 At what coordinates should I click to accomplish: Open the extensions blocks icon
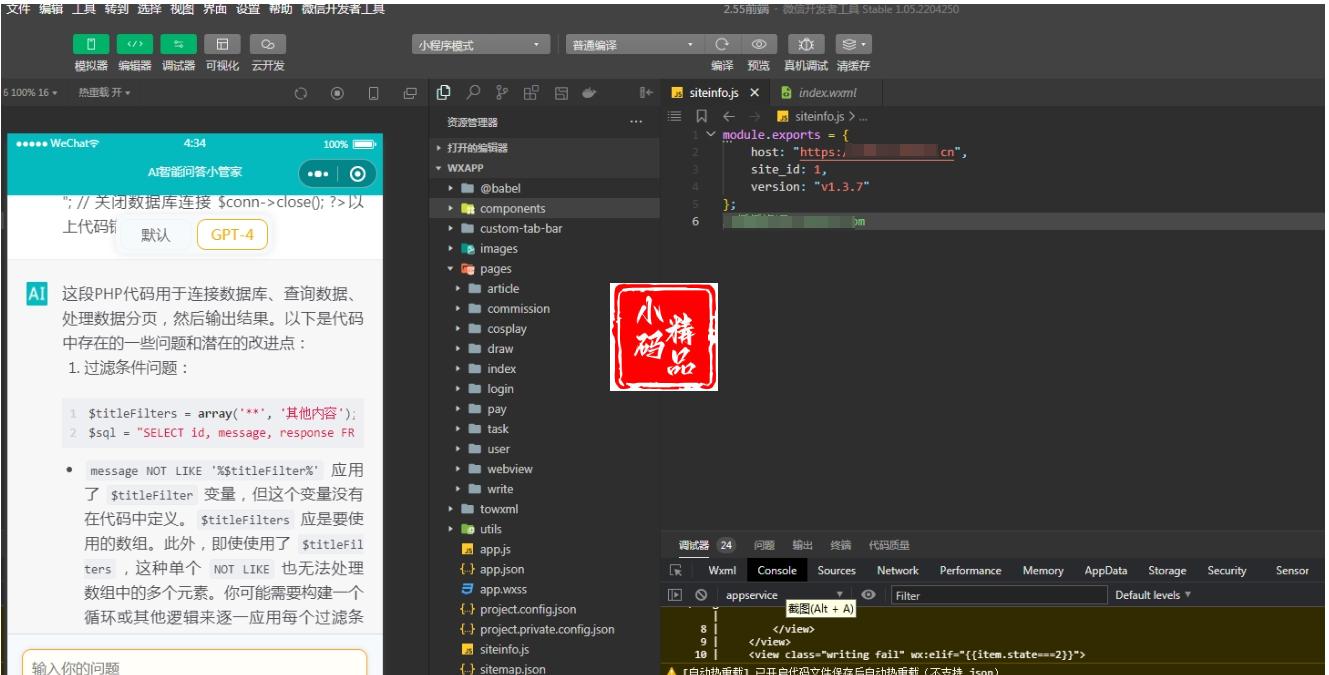(x=531, y=92)
